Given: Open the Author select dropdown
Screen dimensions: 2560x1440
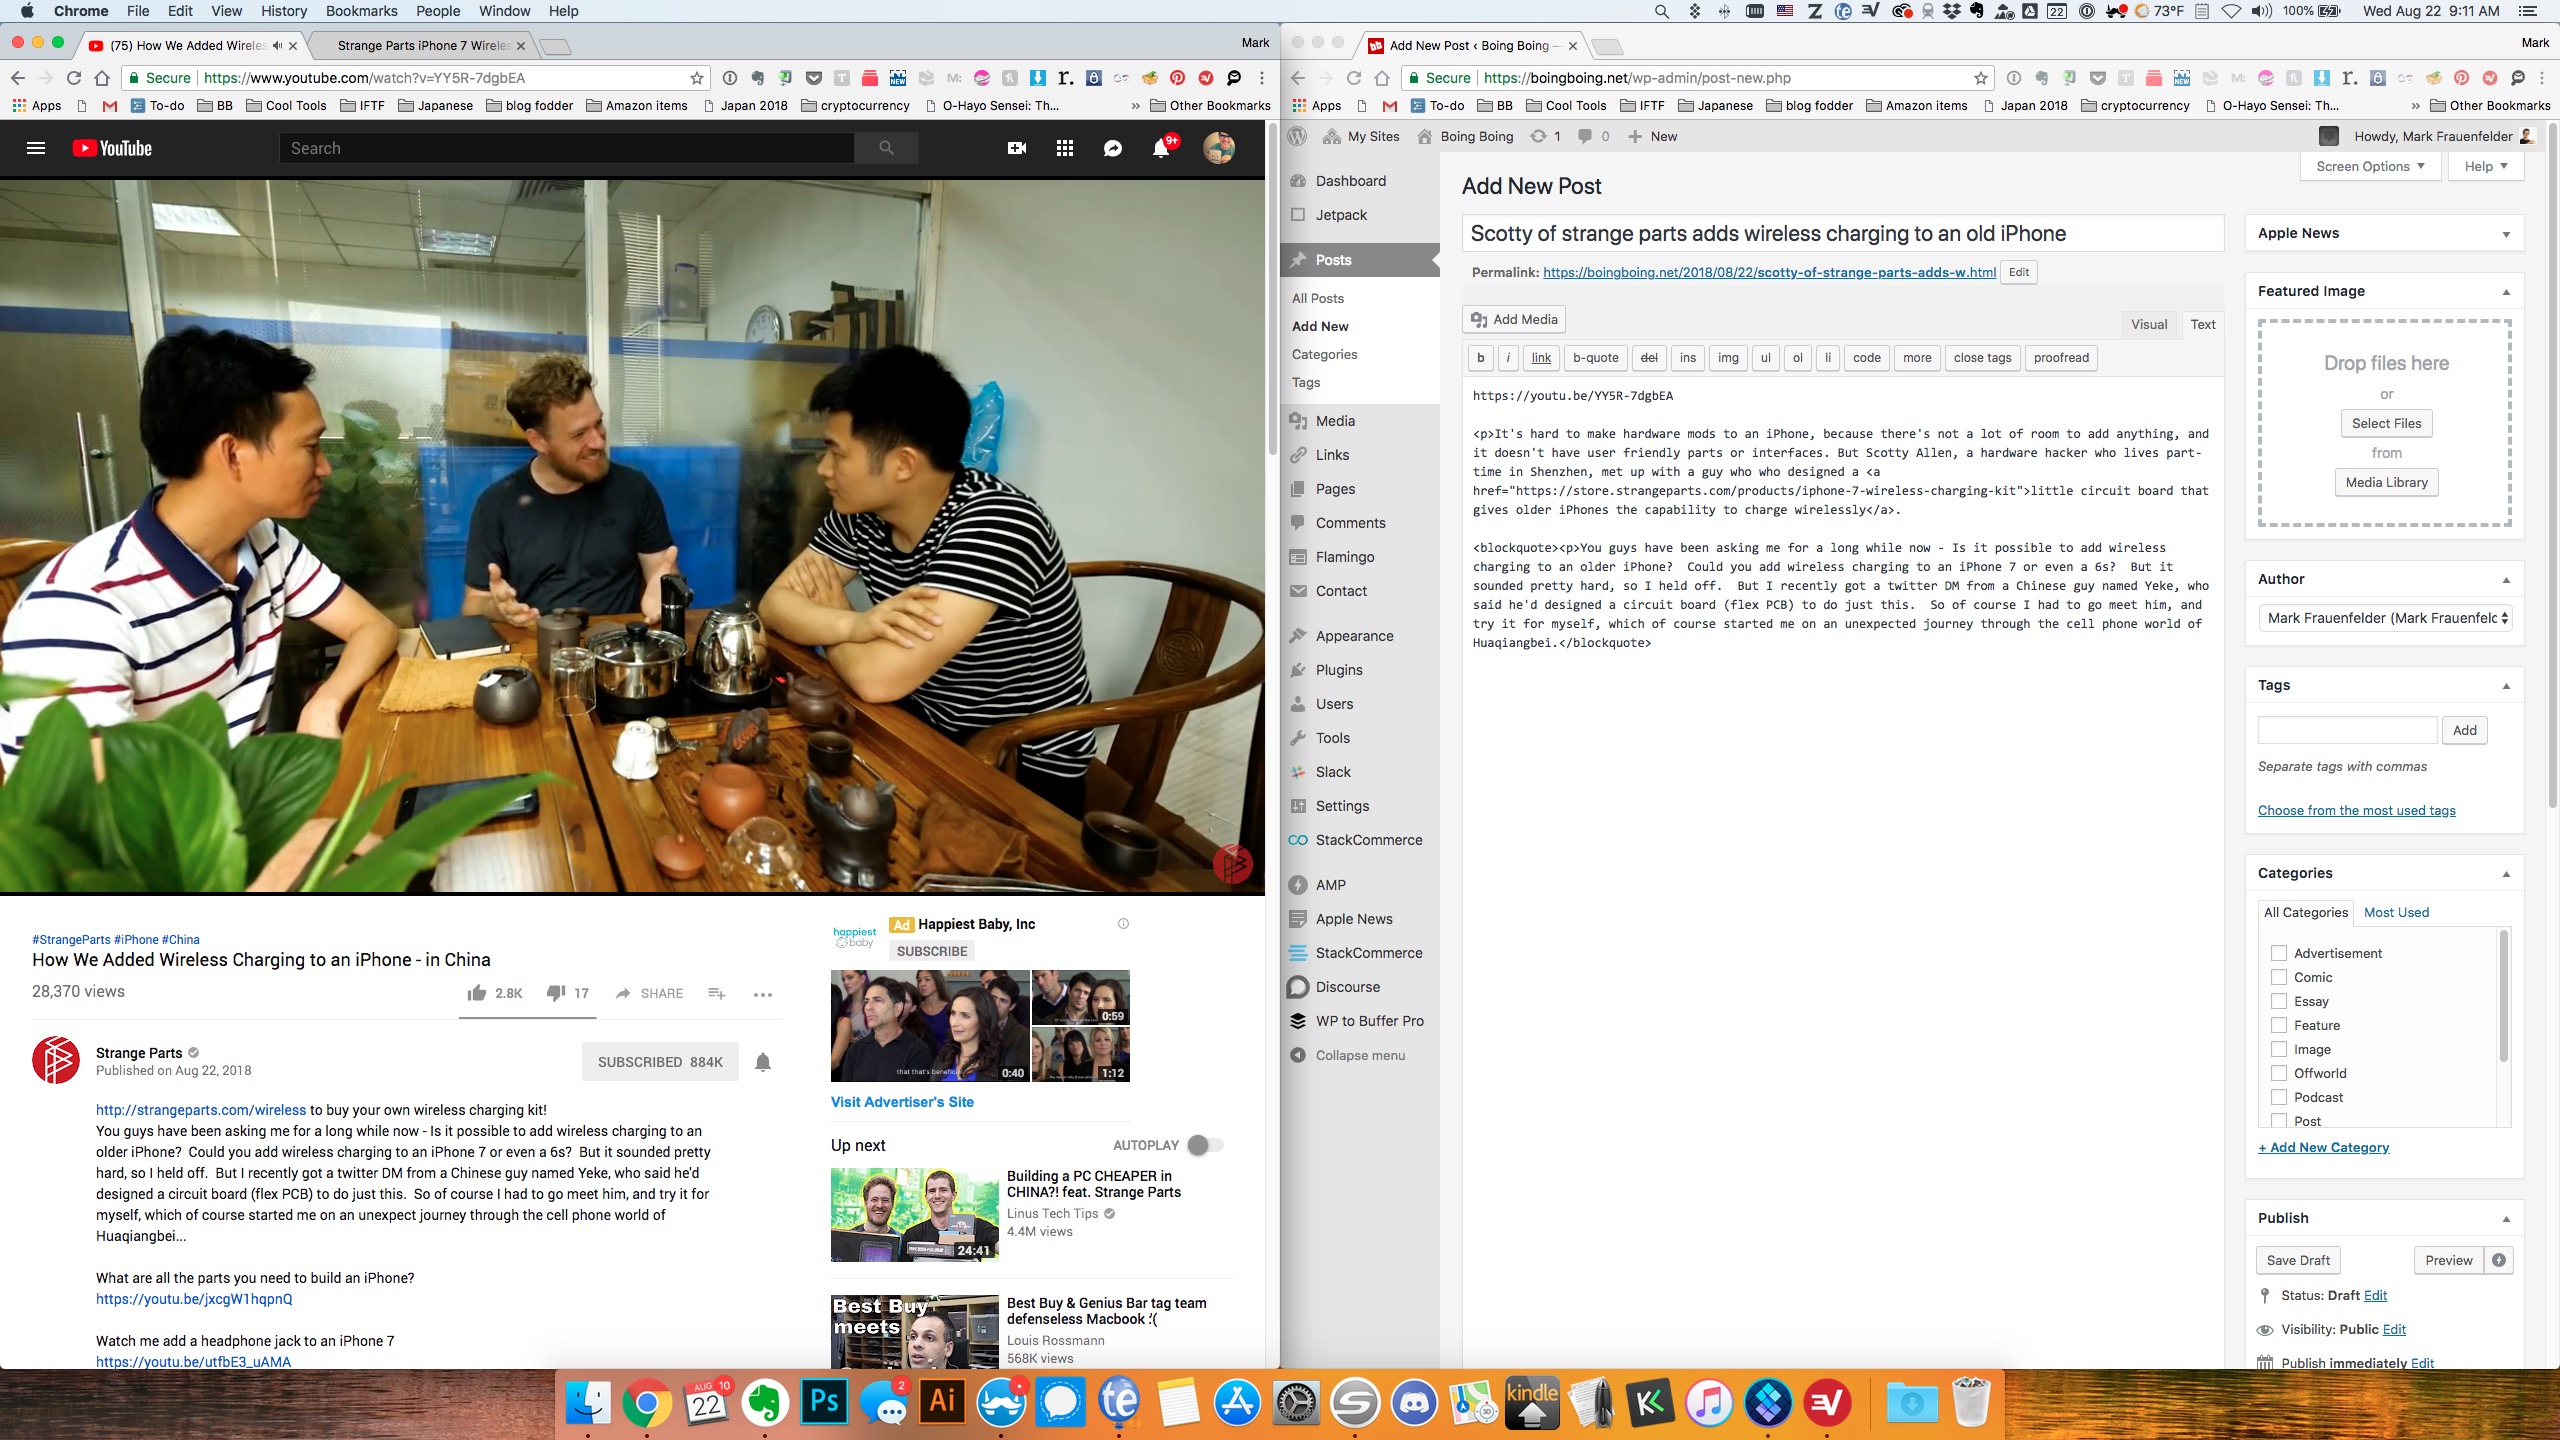Looking at the screenshot, I should pyautogui.click(x=2385, y=618).
